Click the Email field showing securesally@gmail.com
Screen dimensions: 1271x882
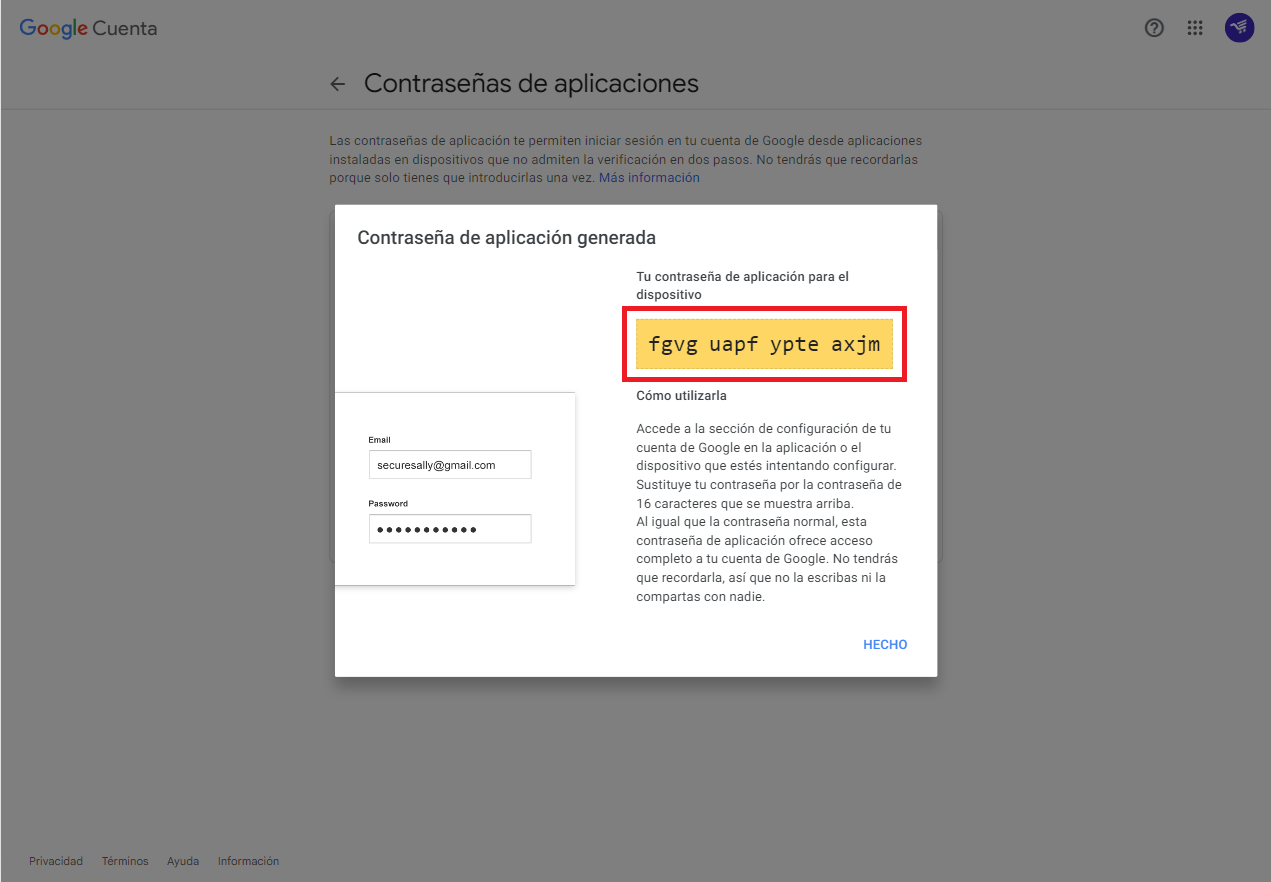tap(449, 465)
